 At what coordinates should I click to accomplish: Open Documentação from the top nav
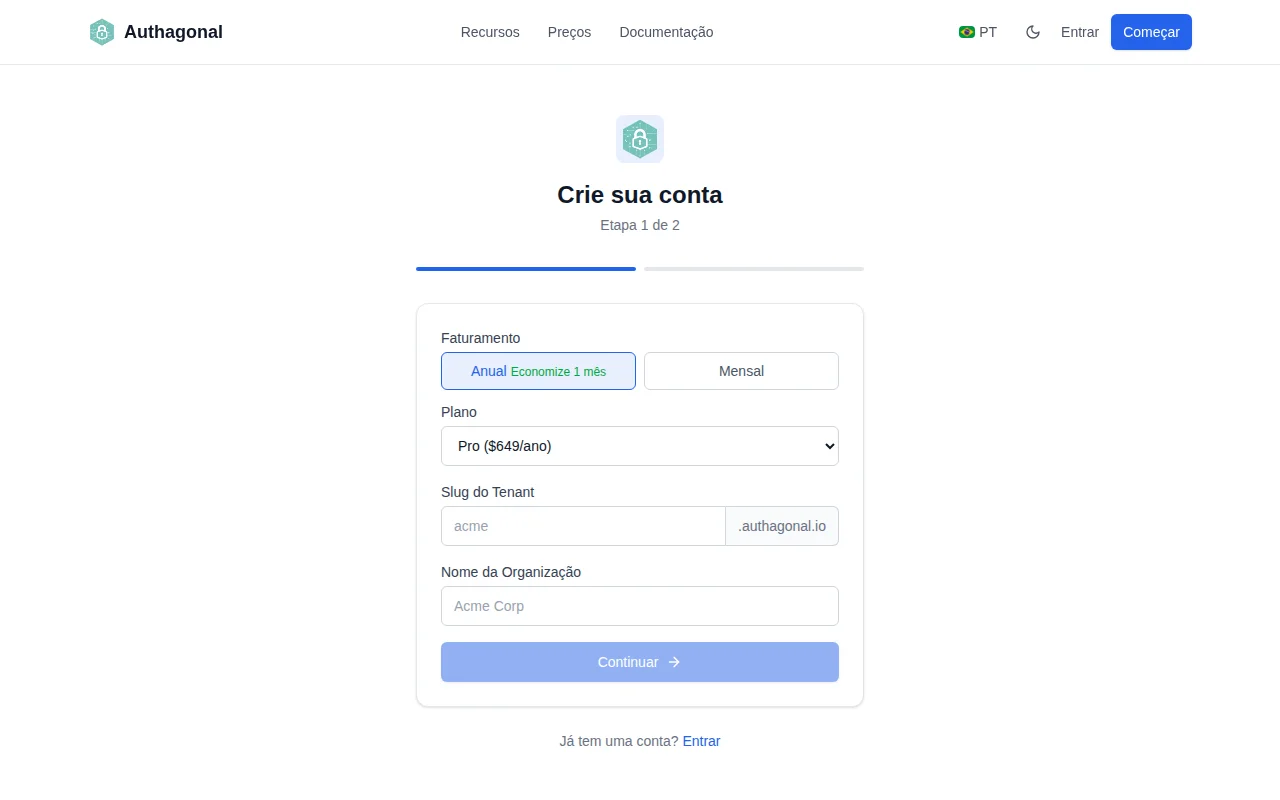[666, 32]
